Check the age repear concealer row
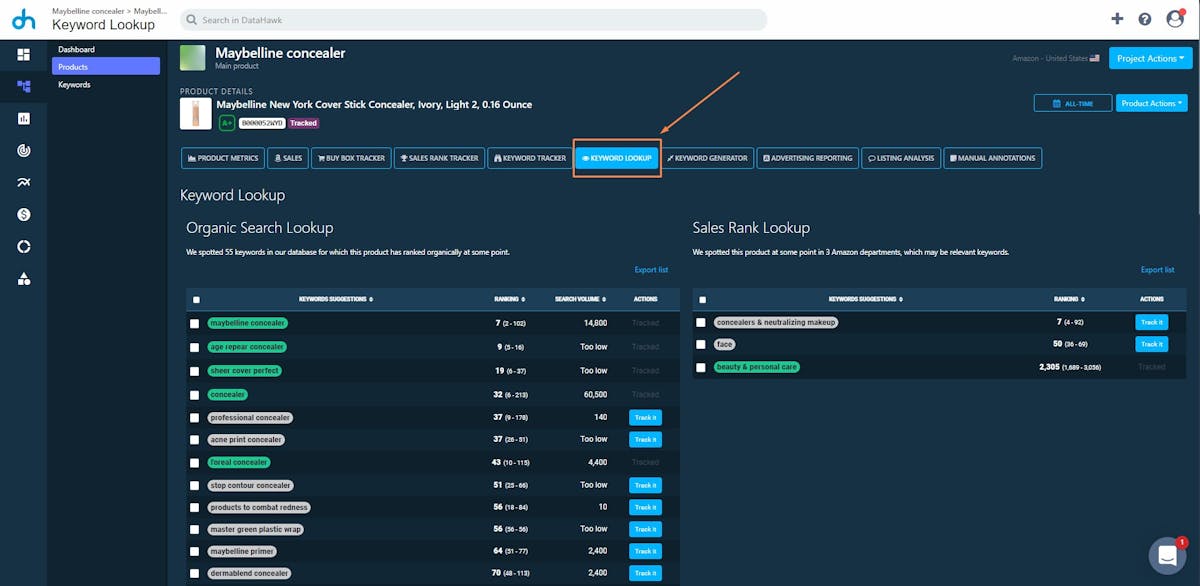The height and width of the screenshot is (586, 1200). point(195,347)
